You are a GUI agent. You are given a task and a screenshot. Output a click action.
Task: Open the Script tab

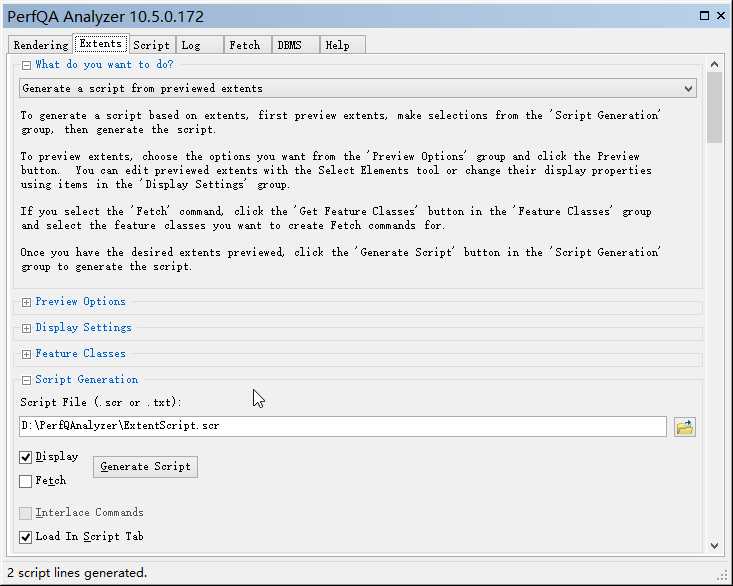click(151, 45)
